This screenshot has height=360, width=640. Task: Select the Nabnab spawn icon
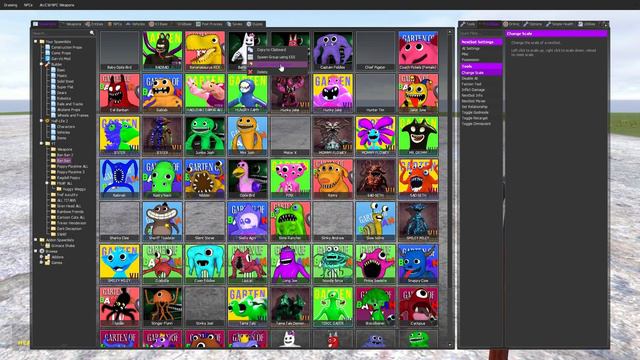tap(119, 179)
